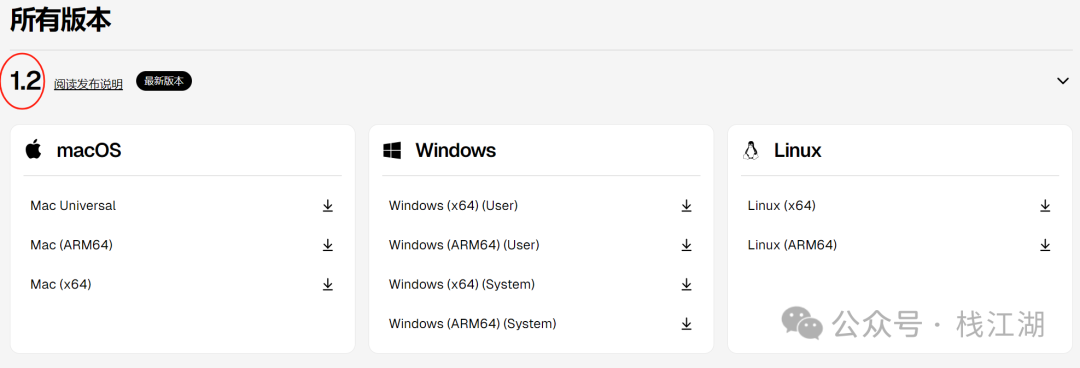Click the Windows logo icon
The height and width of the screenshot is (368, 1080).
[392, 150]
